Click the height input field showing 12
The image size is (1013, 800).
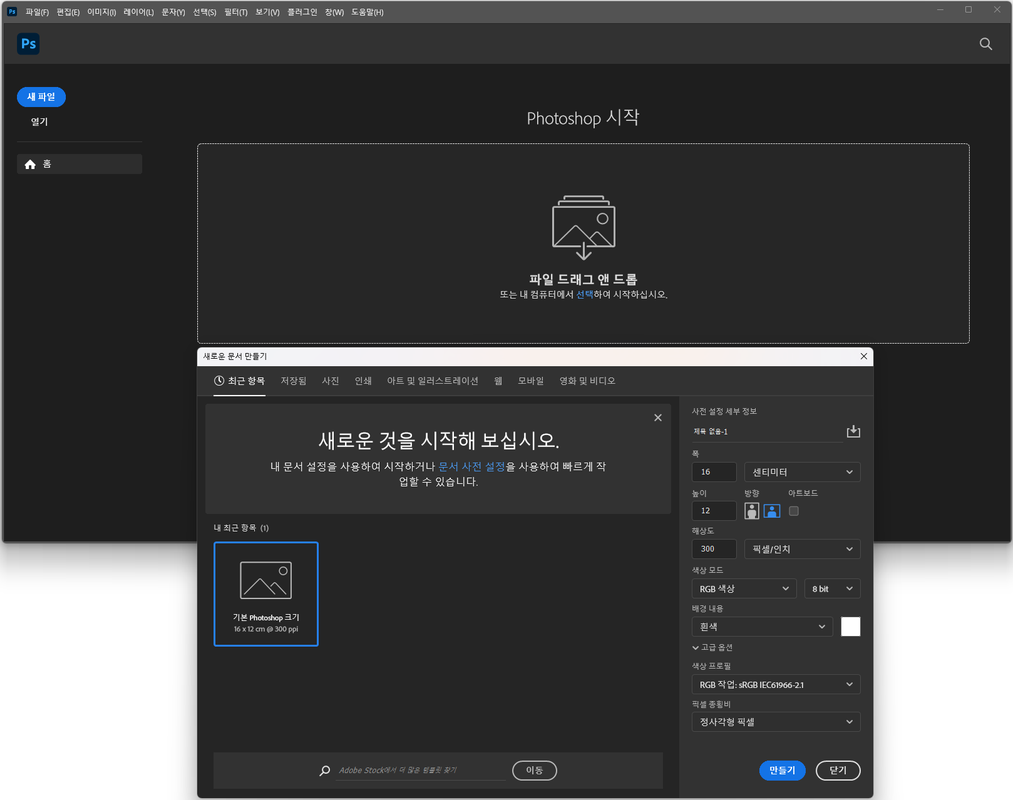(714, 511)
